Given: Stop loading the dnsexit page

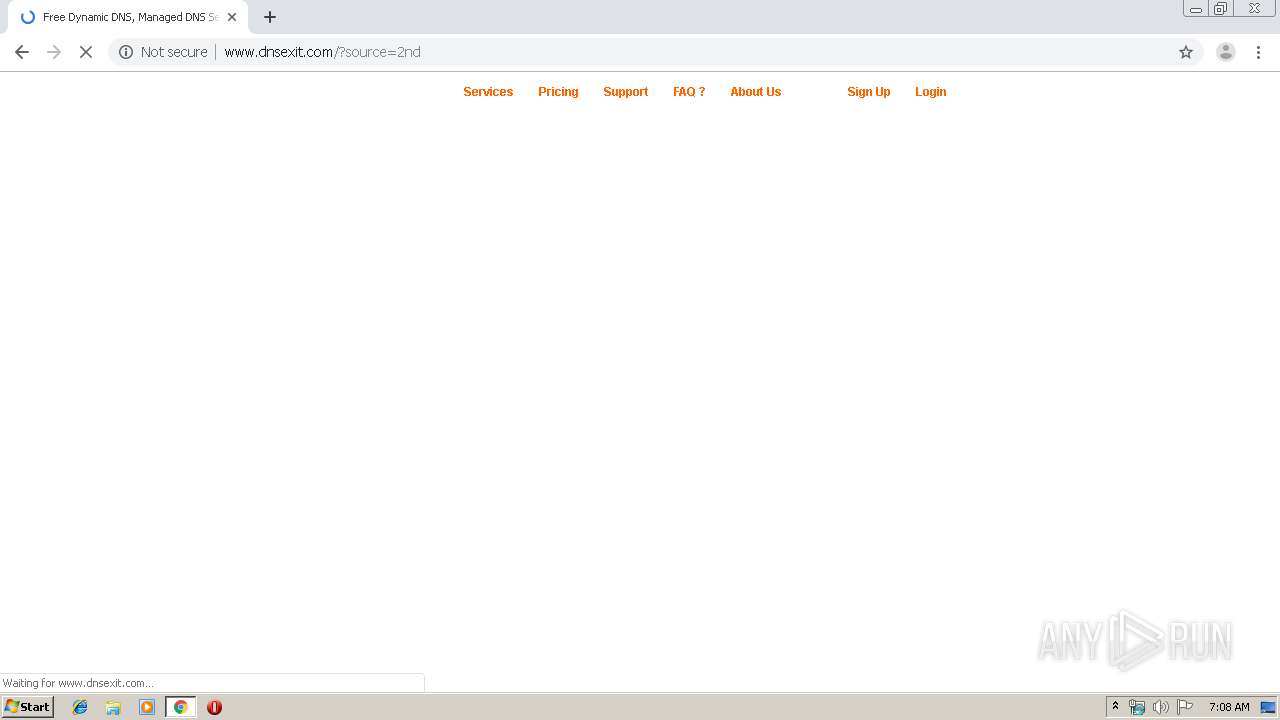Looking at the screenshot, I should click(x=86, y=52).
